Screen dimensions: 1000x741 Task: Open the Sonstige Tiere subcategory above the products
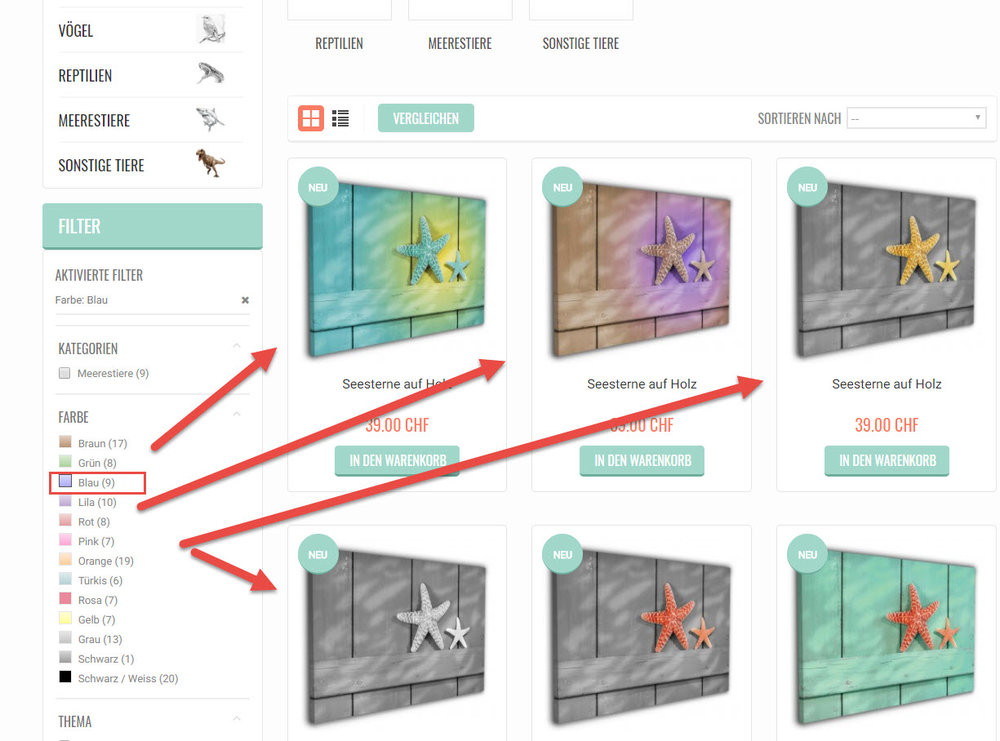coord(580,43)
